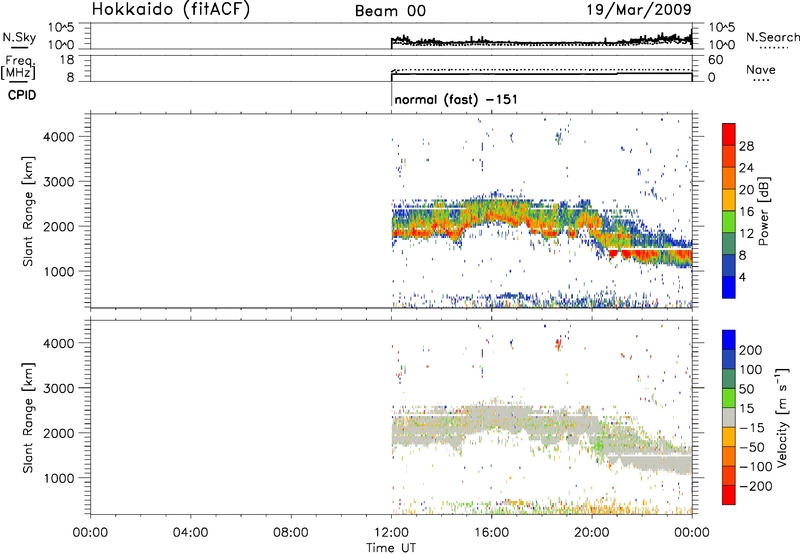Click "Slant Range [km]" label of power panel
This screenshot has height=554, width=800.
[28, 211]
